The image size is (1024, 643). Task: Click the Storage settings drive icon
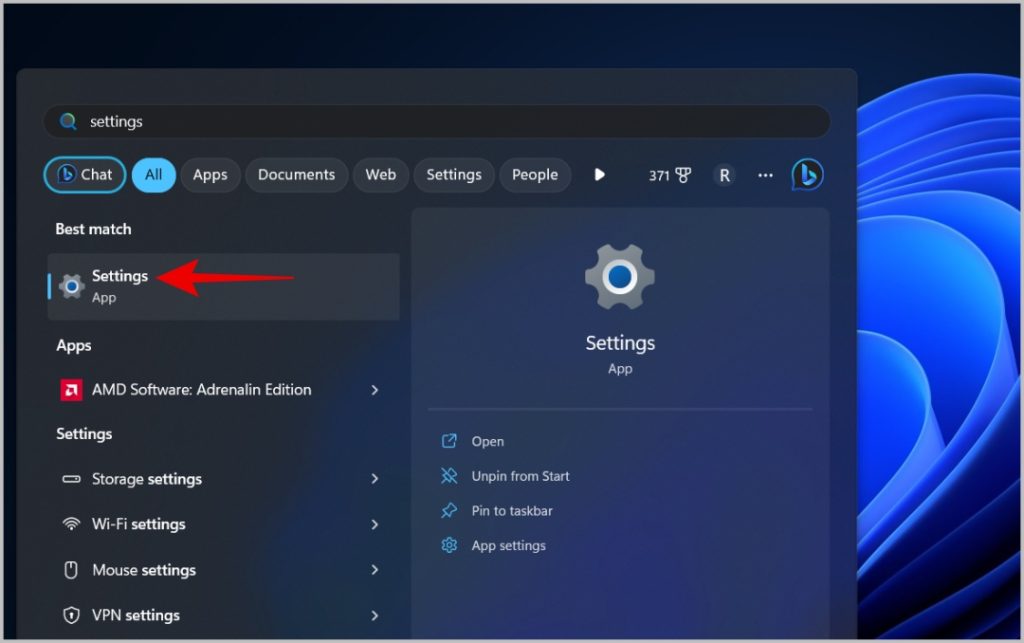point(71,479)
